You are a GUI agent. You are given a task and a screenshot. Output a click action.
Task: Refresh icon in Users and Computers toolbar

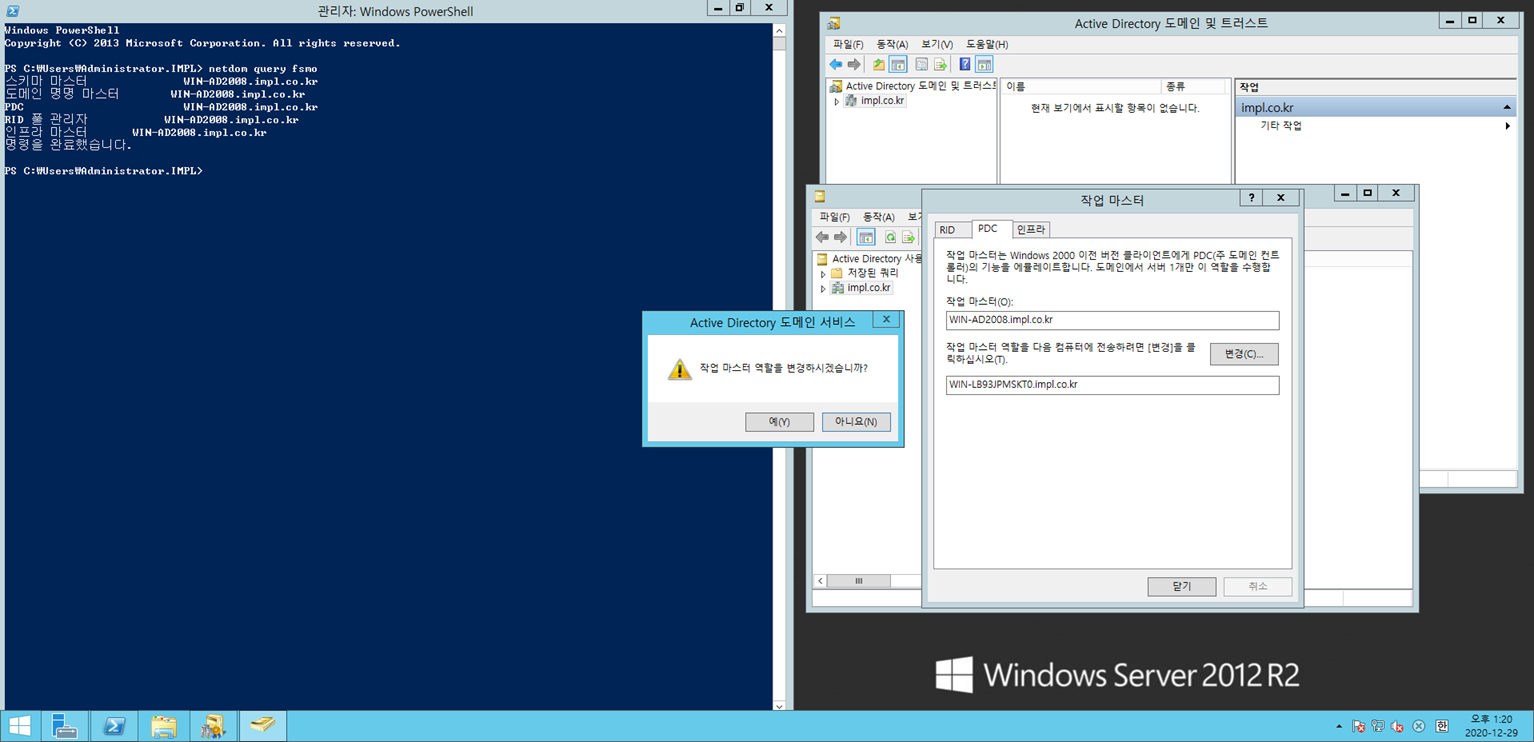click(890, 237)
